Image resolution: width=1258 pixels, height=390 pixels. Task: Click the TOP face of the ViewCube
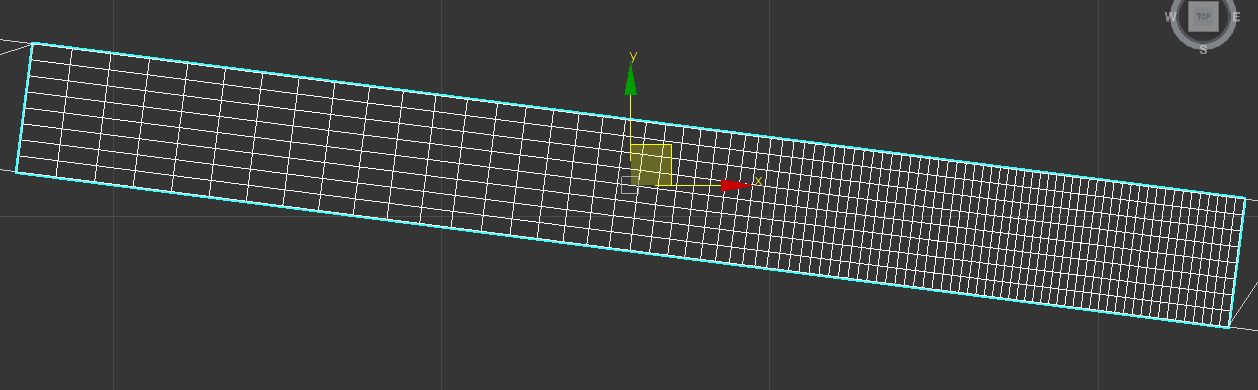tap(1204, 16)
